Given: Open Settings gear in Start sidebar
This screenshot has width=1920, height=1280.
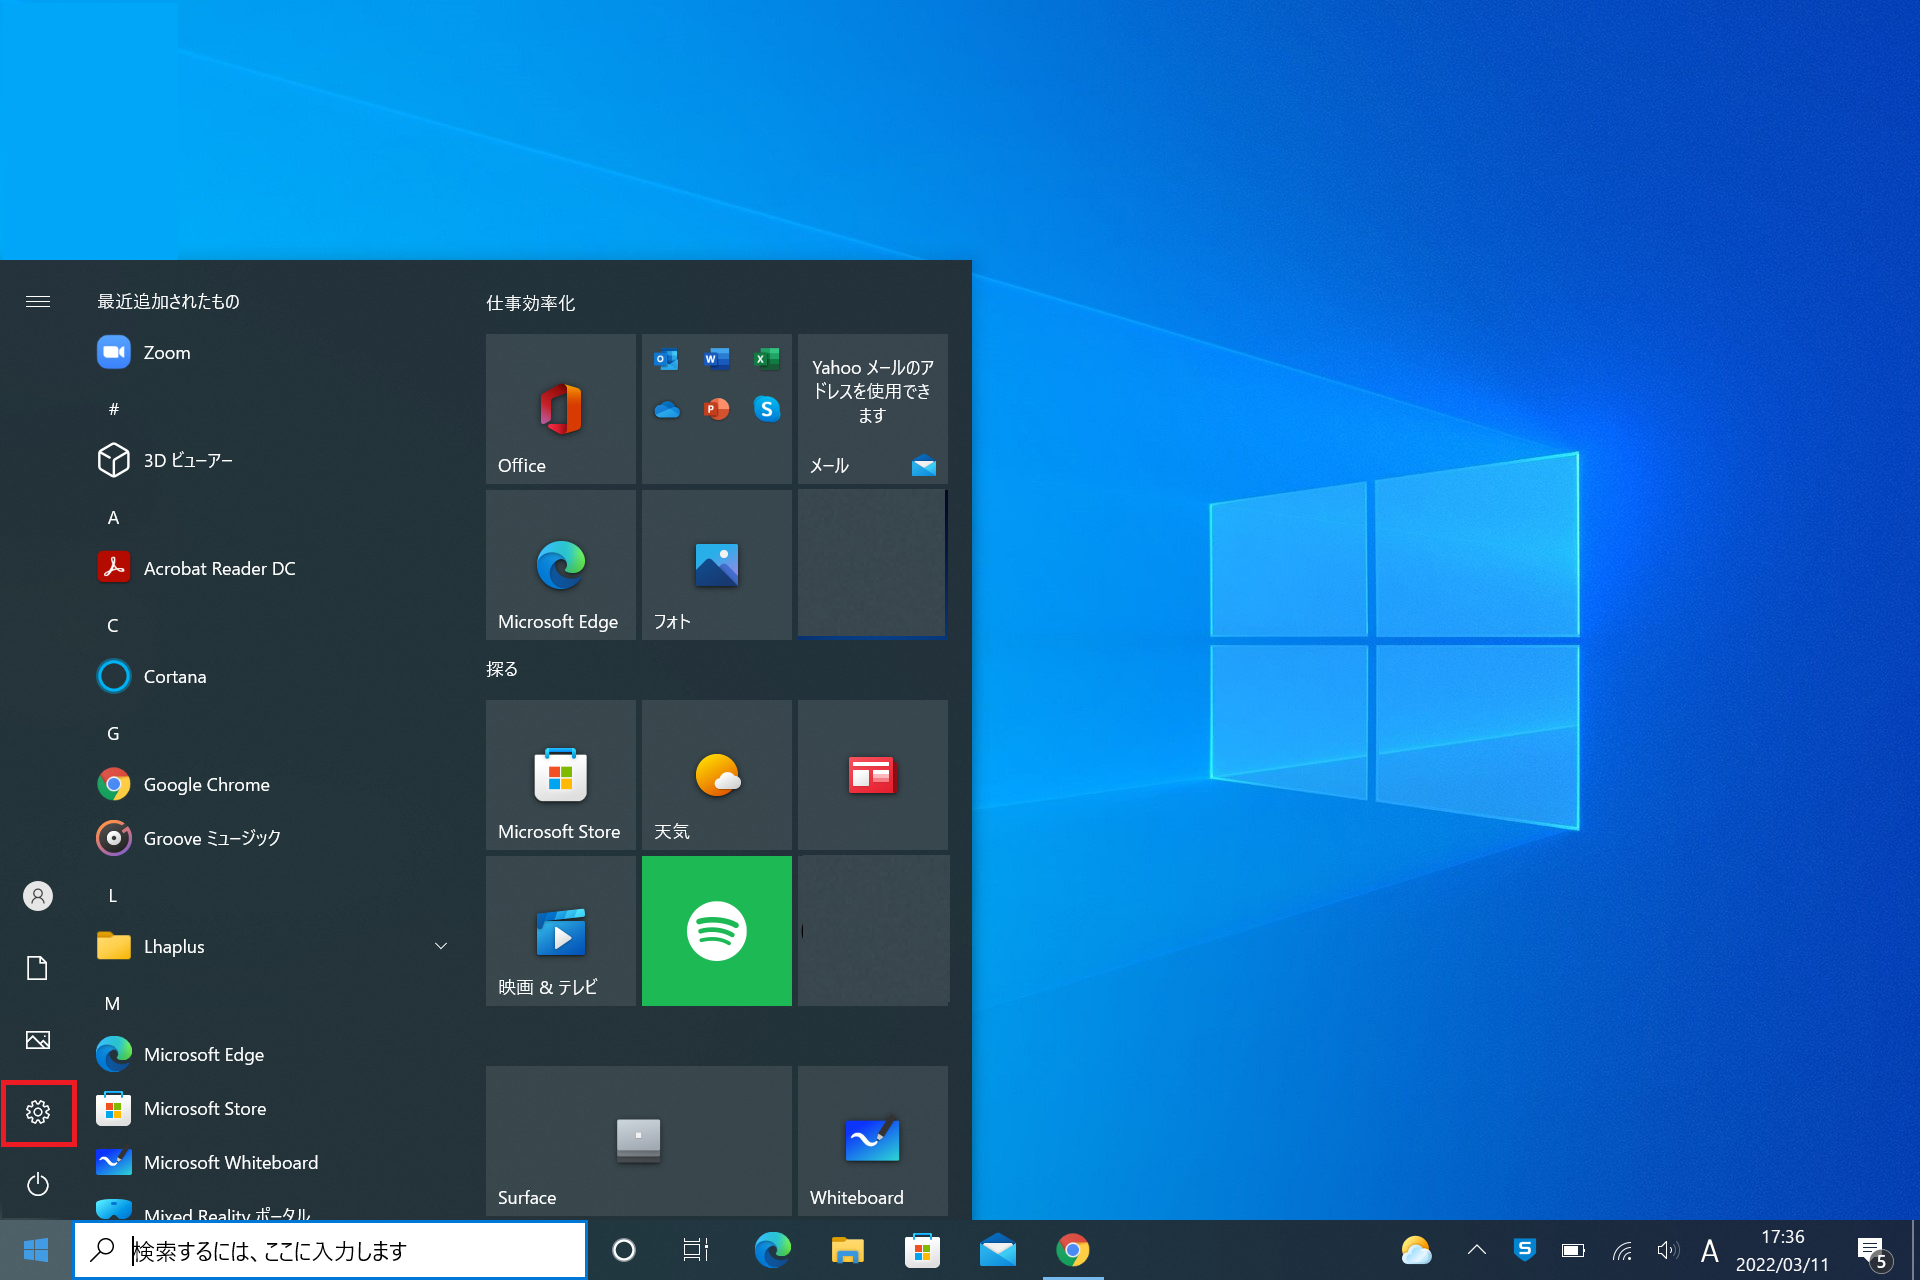Looking at the screenshot, I should tap(38, 1112).
